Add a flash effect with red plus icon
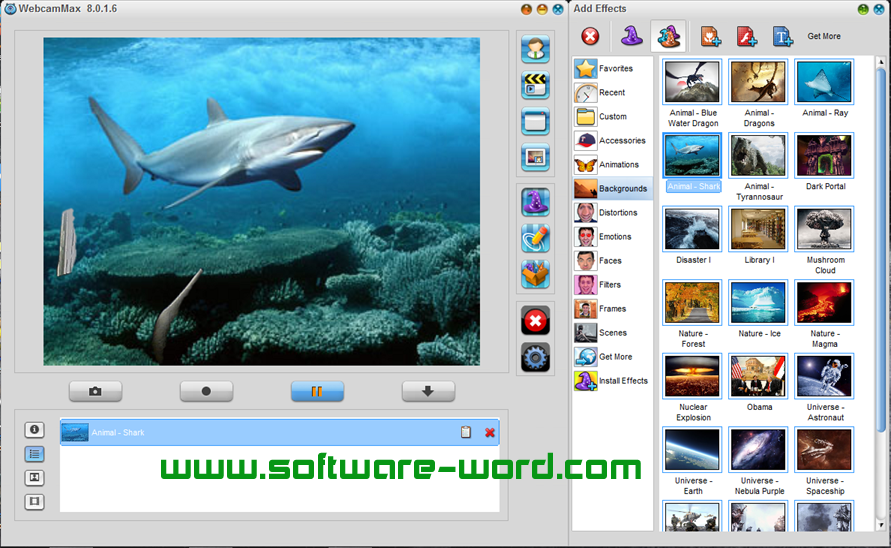 [x=746, y=36]
